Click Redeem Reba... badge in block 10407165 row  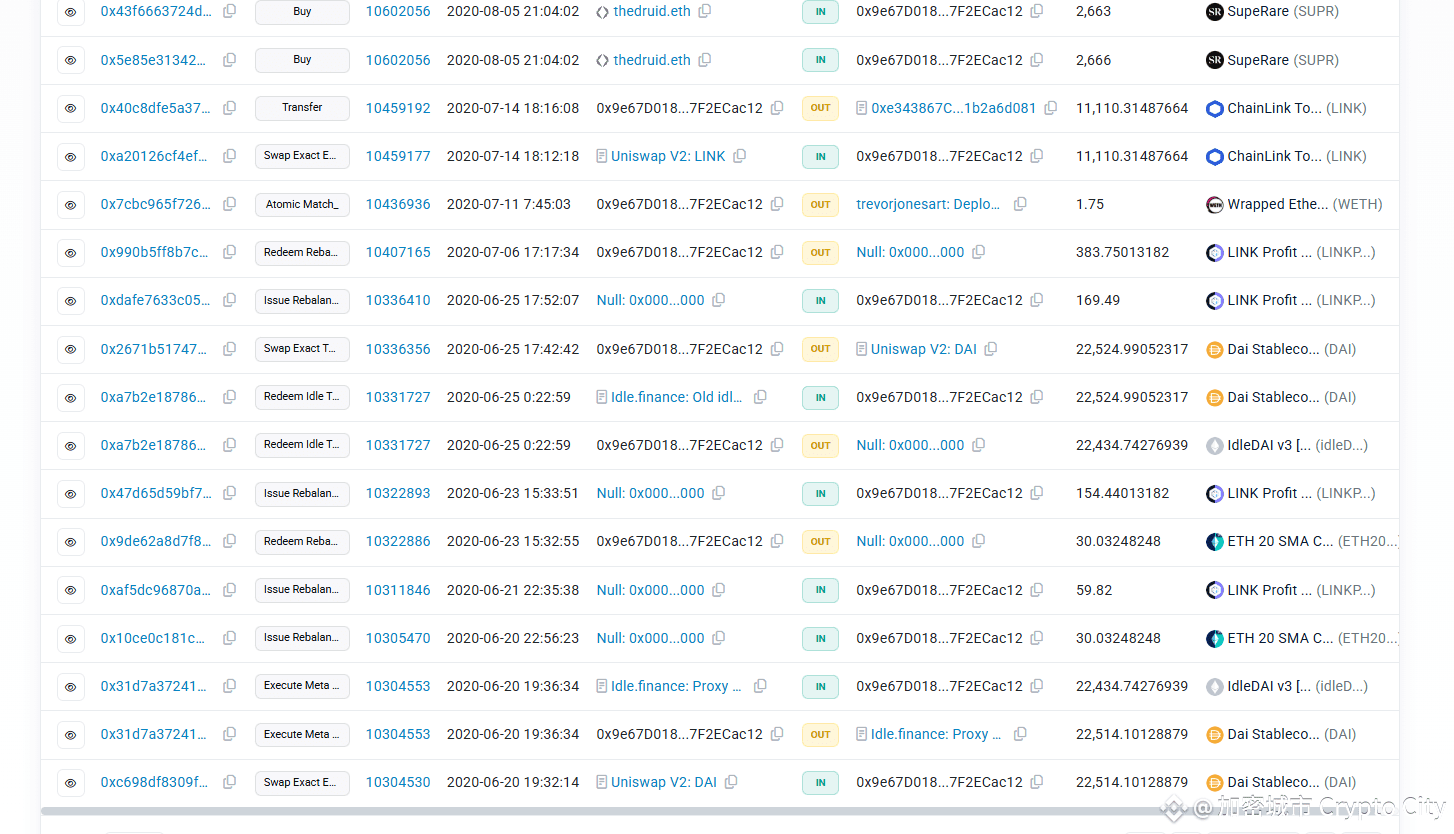(302, 253)
